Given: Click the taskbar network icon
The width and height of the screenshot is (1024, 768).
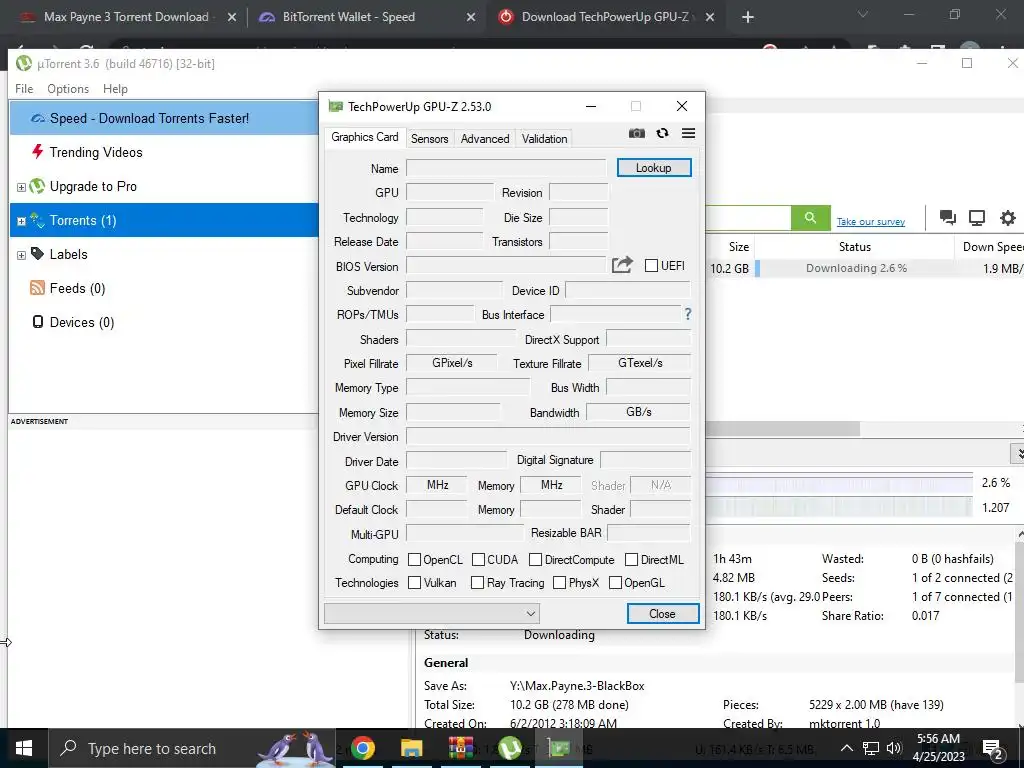Looking at the screenshot, I should pyautogui.click(x=871, y=748).
